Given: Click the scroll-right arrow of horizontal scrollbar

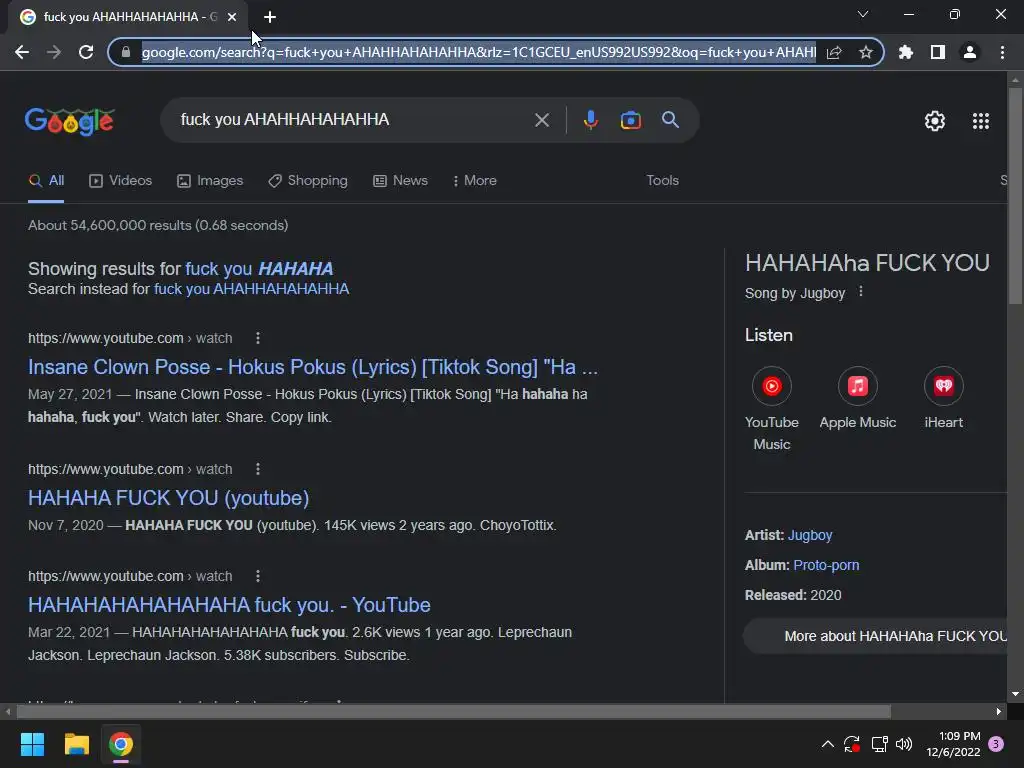Looking at the screenshot, I should click(999, 712).
